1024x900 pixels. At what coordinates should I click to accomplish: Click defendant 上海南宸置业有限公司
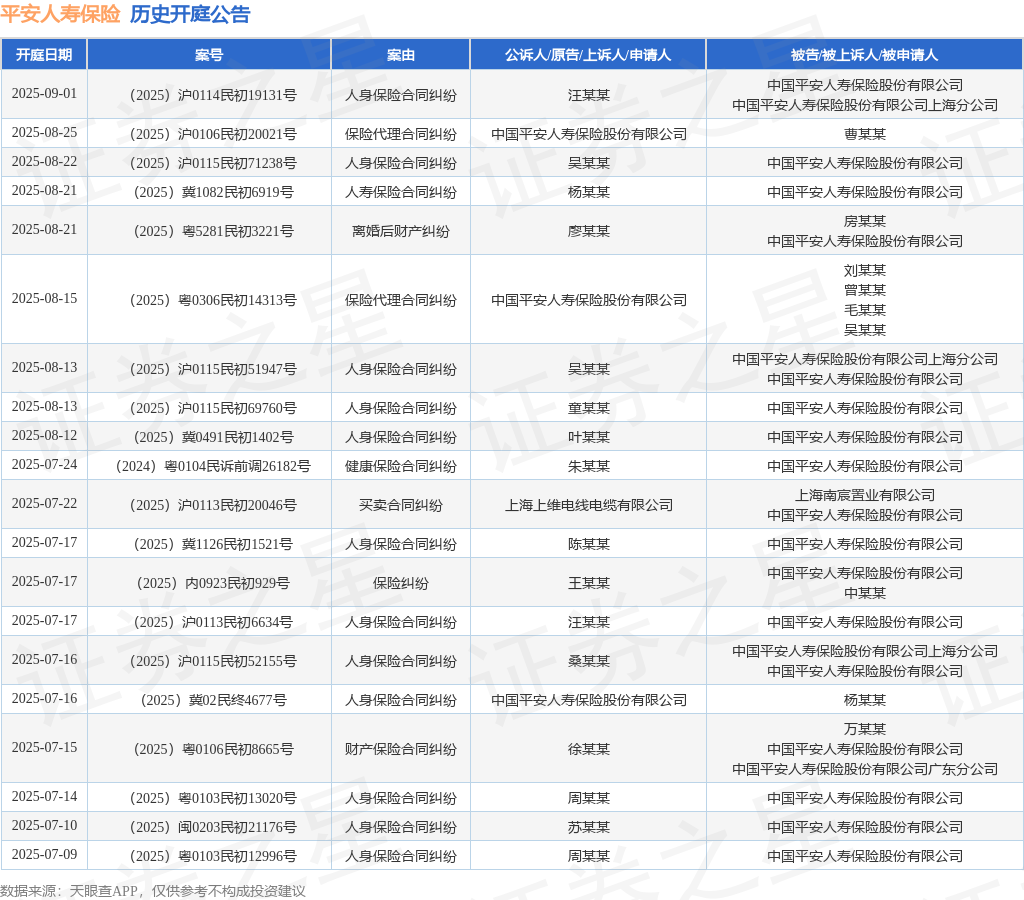pyautogui.click(x=865, y=496)
